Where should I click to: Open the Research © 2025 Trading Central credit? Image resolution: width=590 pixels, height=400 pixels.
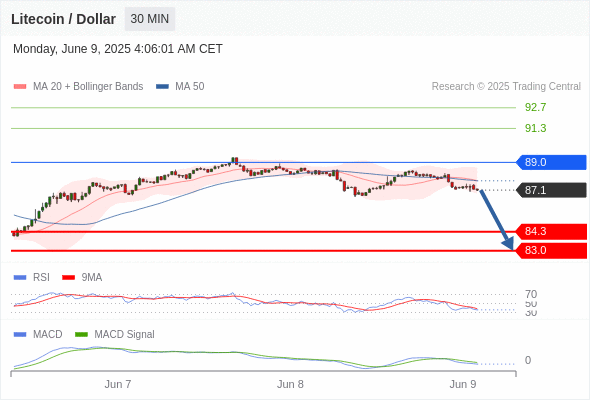pyautogui.click(x=506, y=87)
